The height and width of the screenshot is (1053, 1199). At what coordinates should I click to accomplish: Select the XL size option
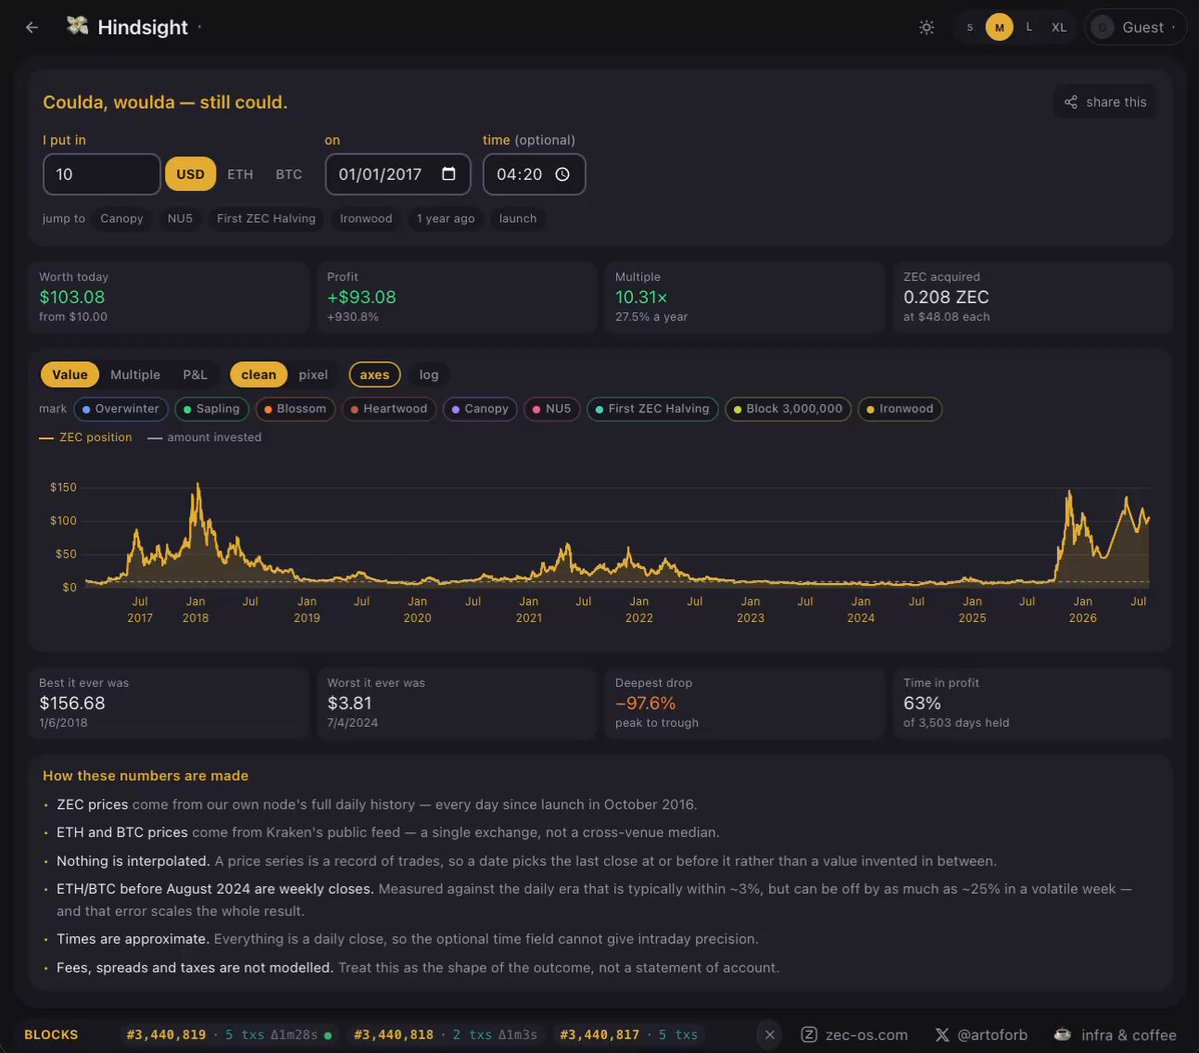(x=1058, y=28)
